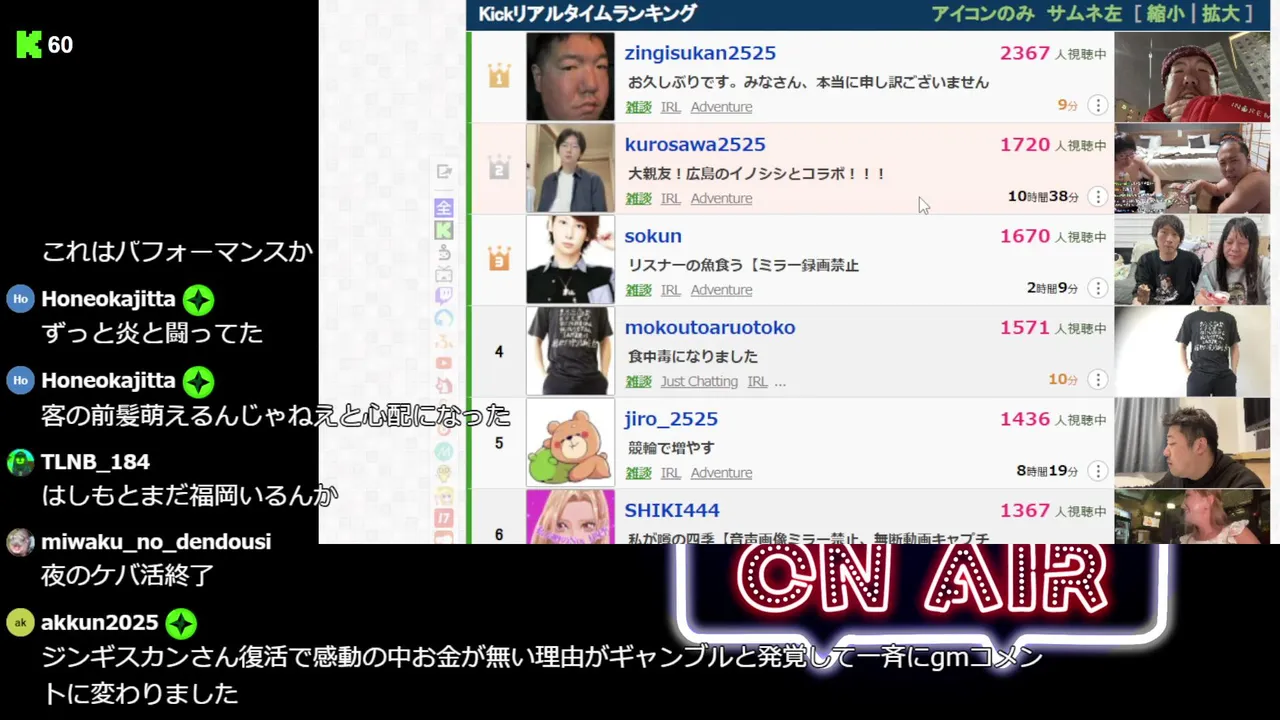Open the external-link icon above the site filter sidebar
The image size is (1280, 720).
pos(444,172)
